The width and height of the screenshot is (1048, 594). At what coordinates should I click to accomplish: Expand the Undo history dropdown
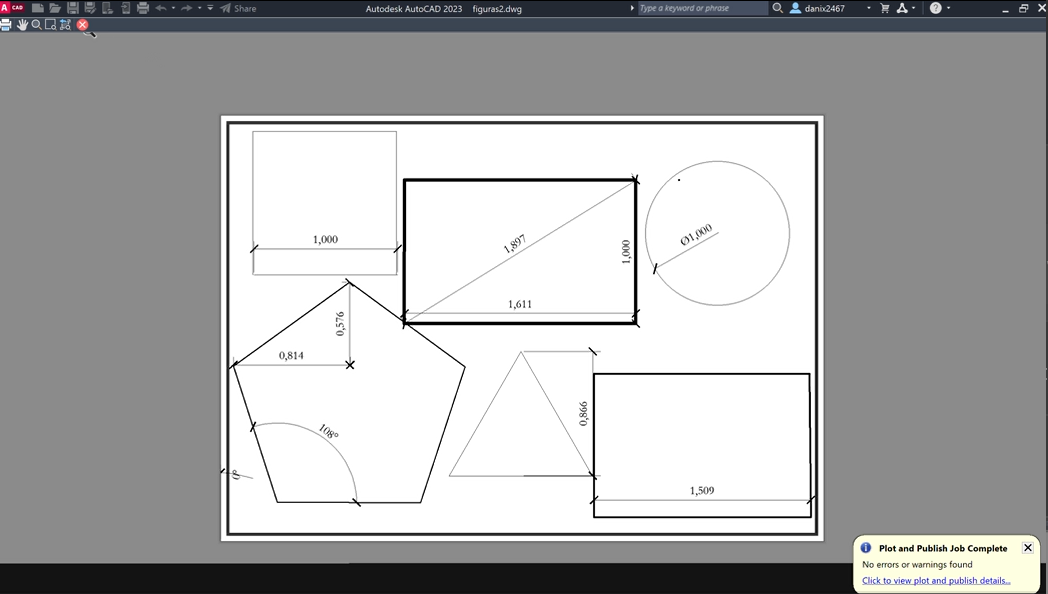click(173, 8)
